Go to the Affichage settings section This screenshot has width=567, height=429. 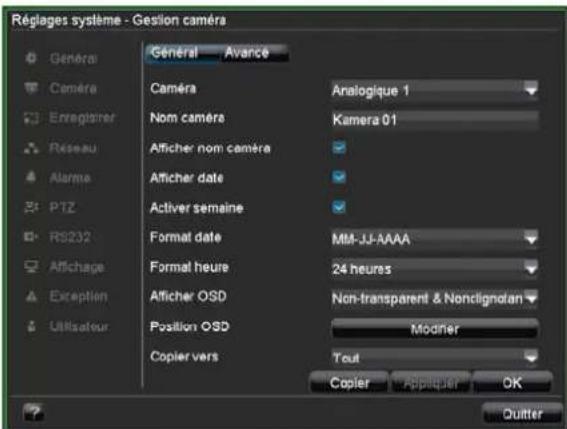[77, 267]
